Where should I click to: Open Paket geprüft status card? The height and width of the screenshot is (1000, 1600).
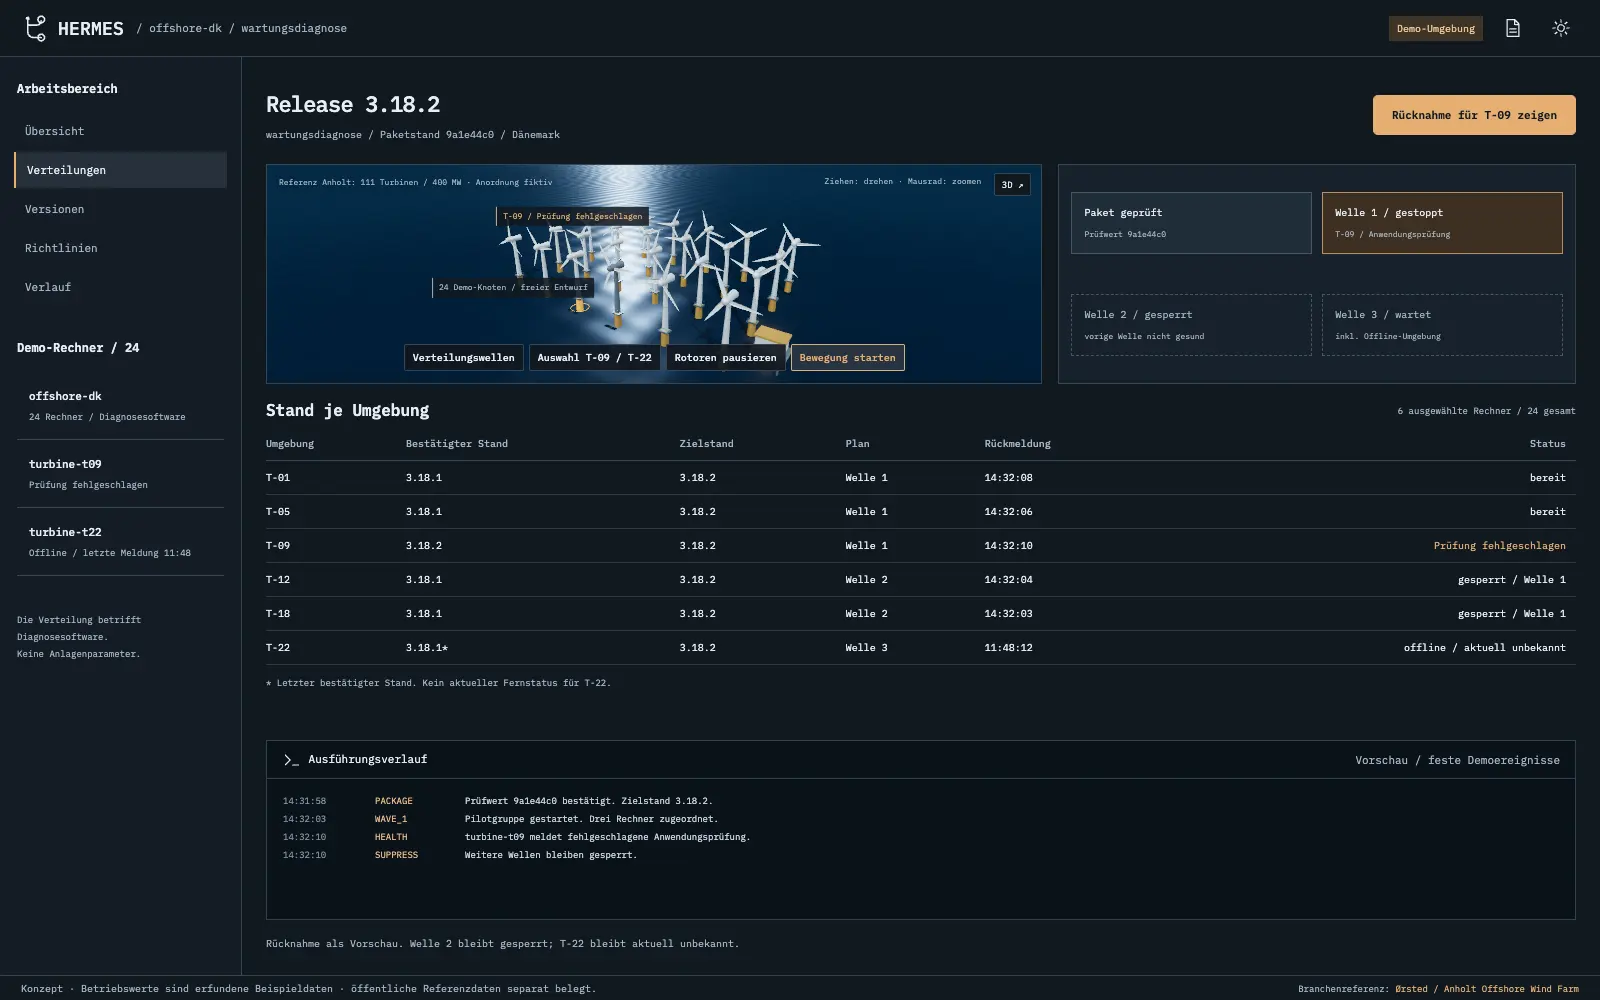pos(1191,223)
